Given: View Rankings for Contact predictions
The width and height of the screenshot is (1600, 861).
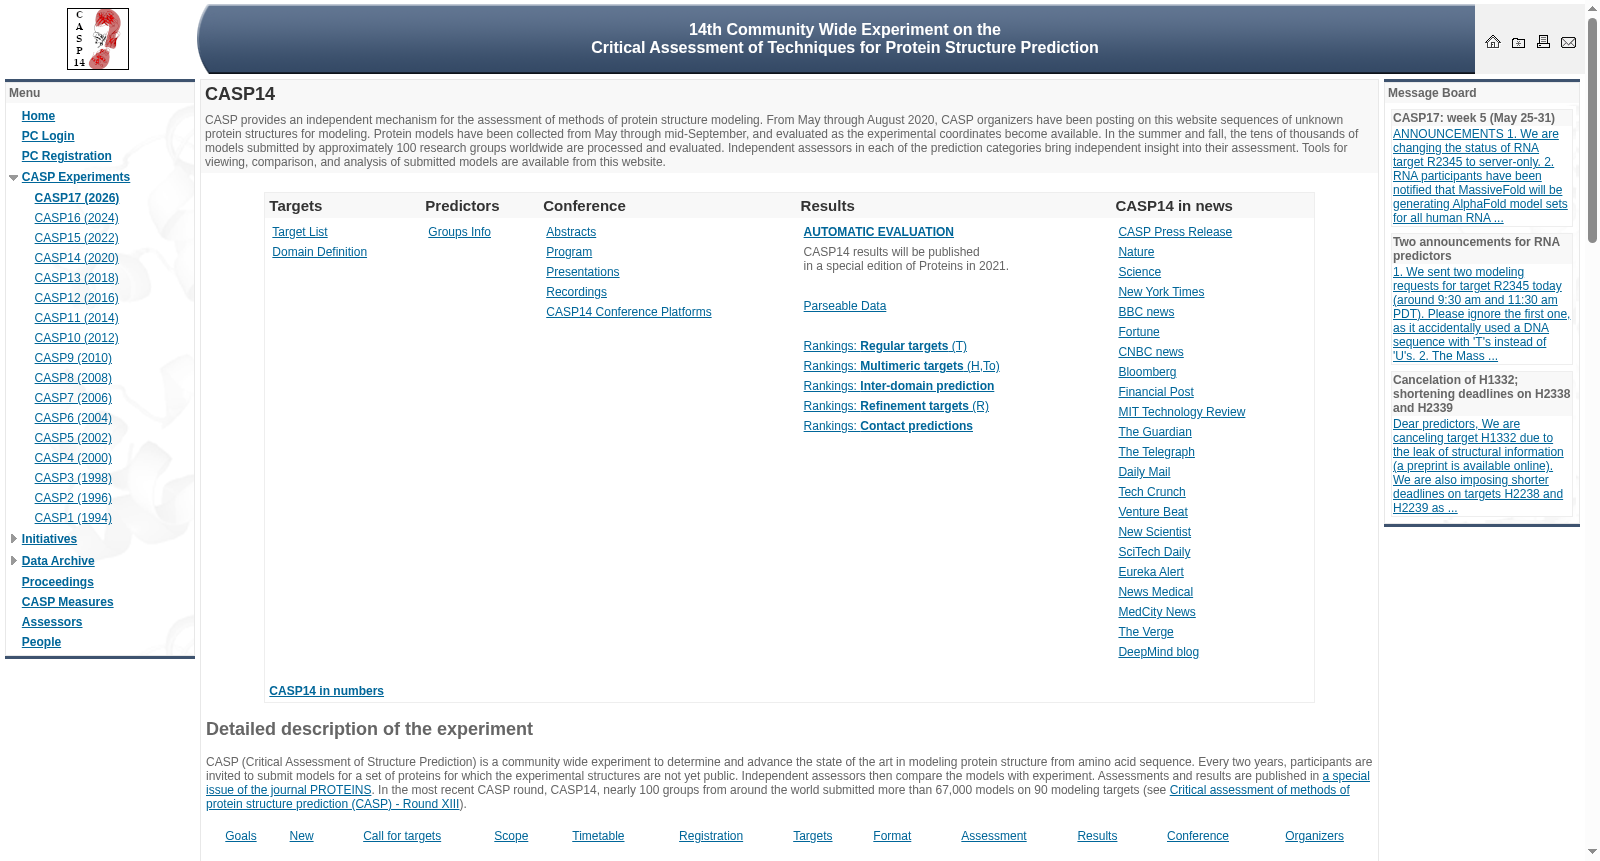Looking at the screenshot, I should [888, 426].
